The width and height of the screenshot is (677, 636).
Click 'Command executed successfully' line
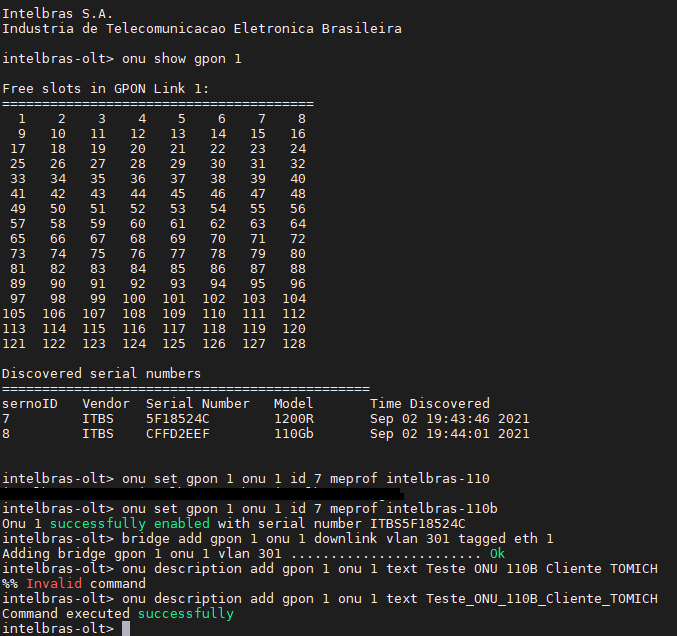(x=118, y=614)
